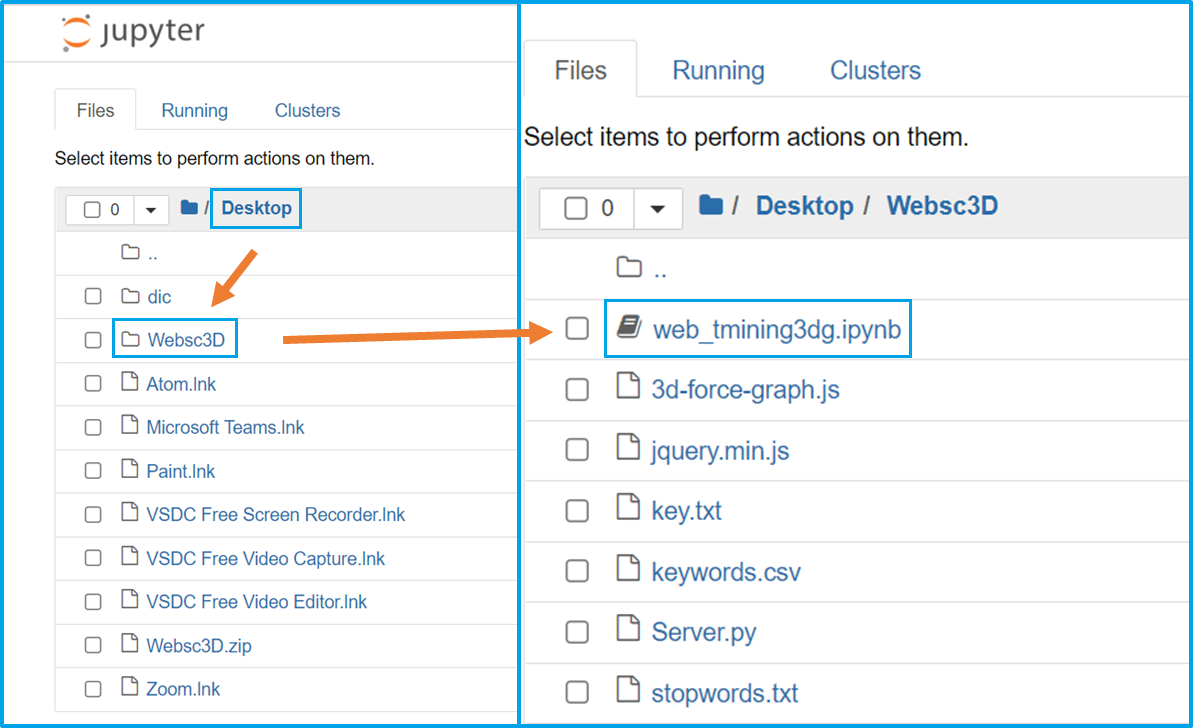Click the Jupyter logo
This screenshot has height=728, width=1193.
click(132, 32)
